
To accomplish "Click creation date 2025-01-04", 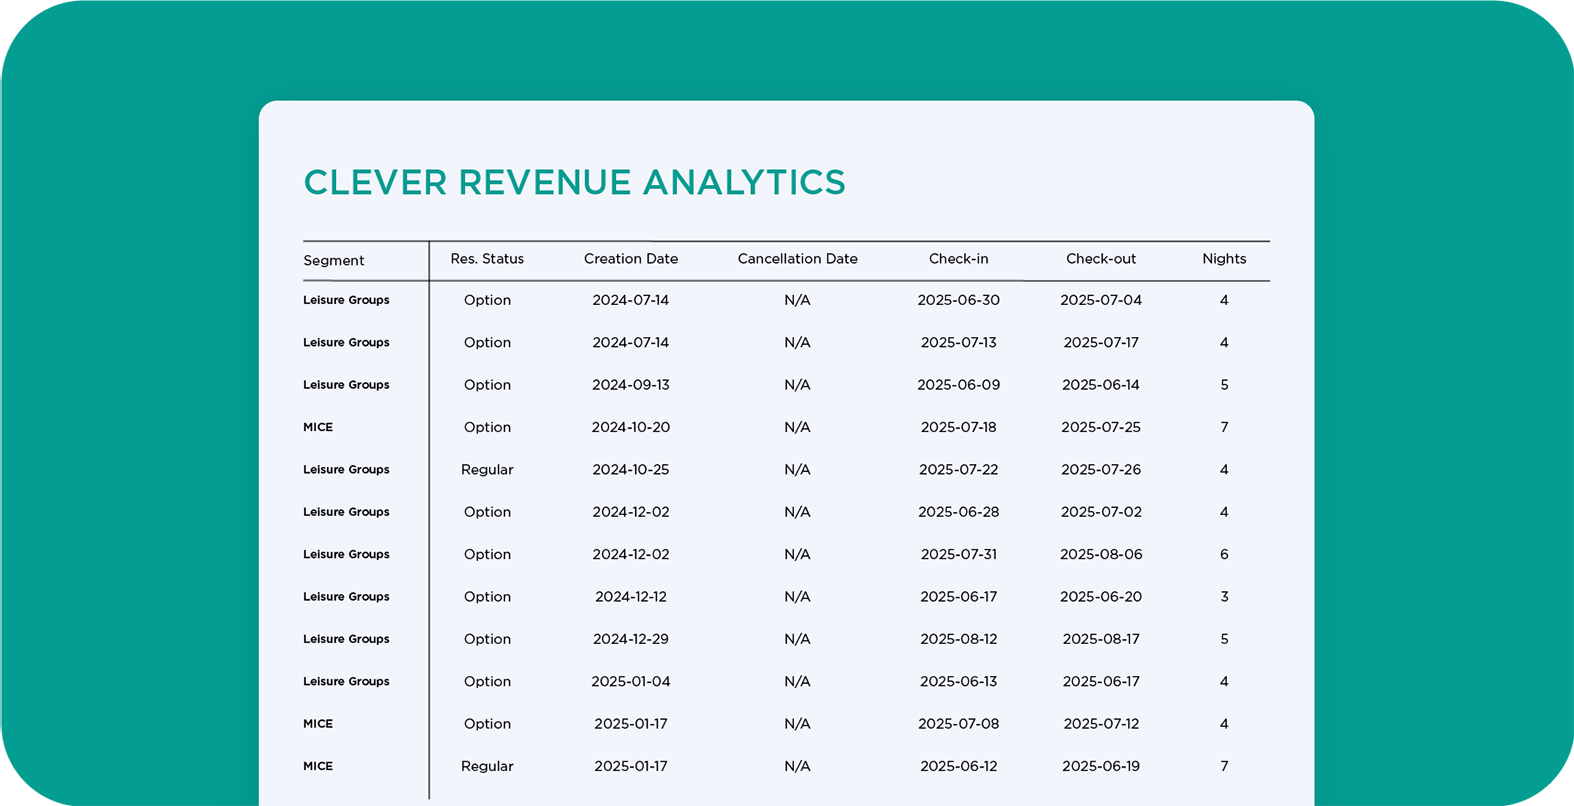I will [x=631, y=682].
